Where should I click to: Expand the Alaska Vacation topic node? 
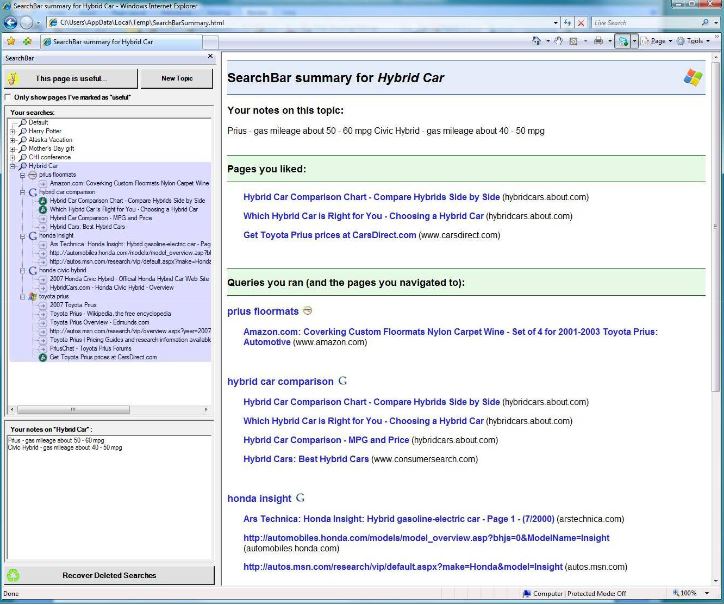pyautogui.click(x=13, y=140)
